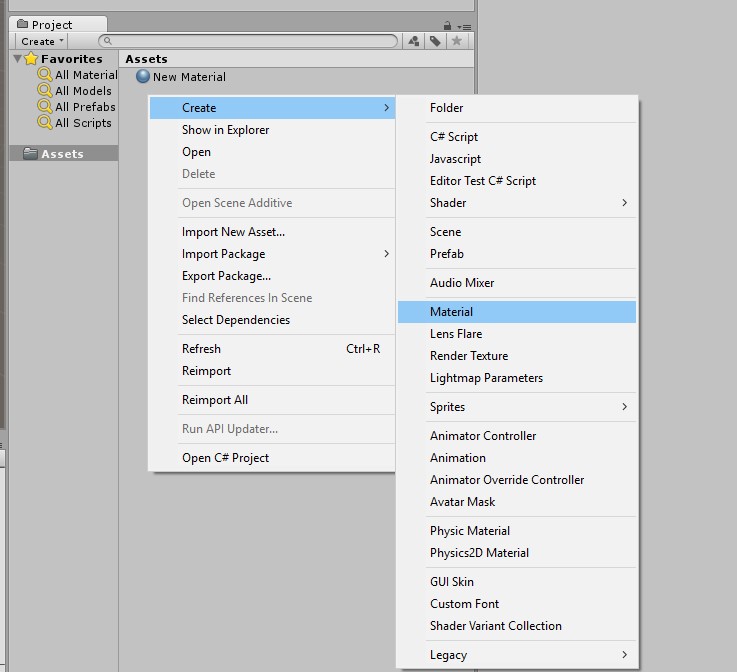Viewport: 737px width, 672px height.
Task: Select the New Material sphere asset
Action: (x=181, y=77)
